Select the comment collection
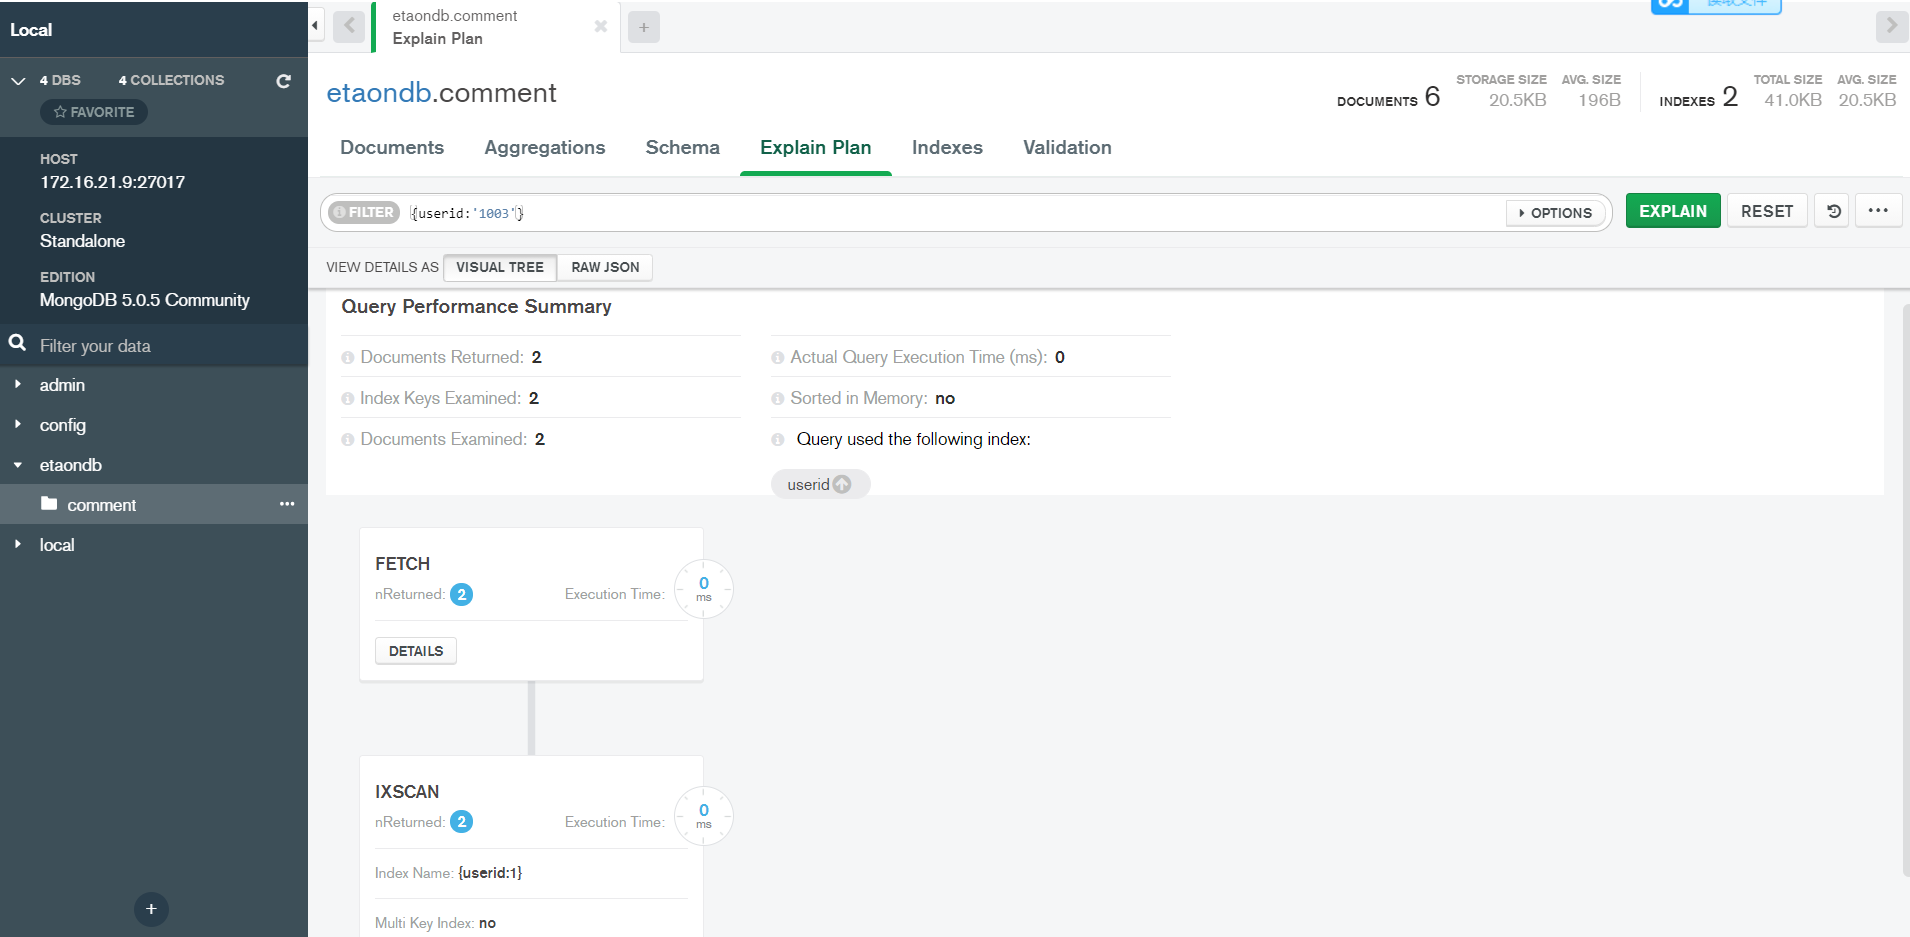This screenshot has width=1910, height=937. pos(154,504)
